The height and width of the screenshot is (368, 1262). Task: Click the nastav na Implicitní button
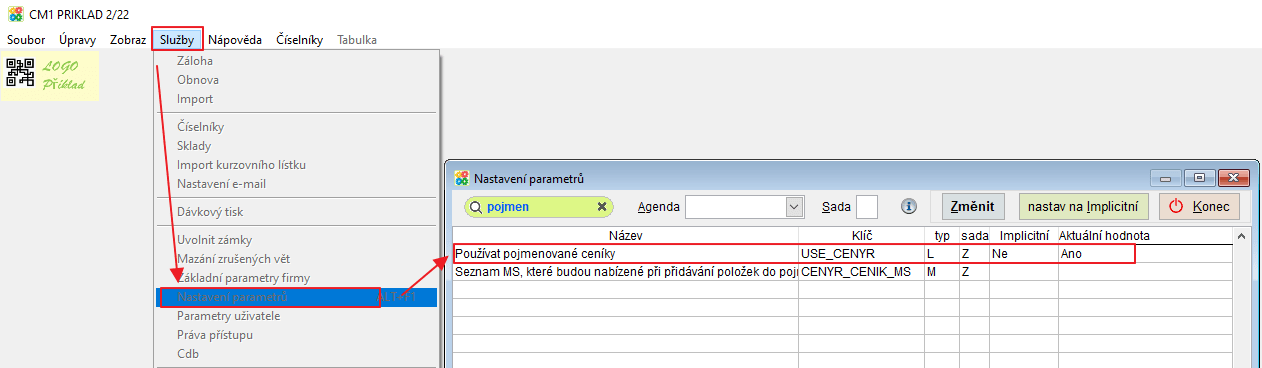point(1084,207)
